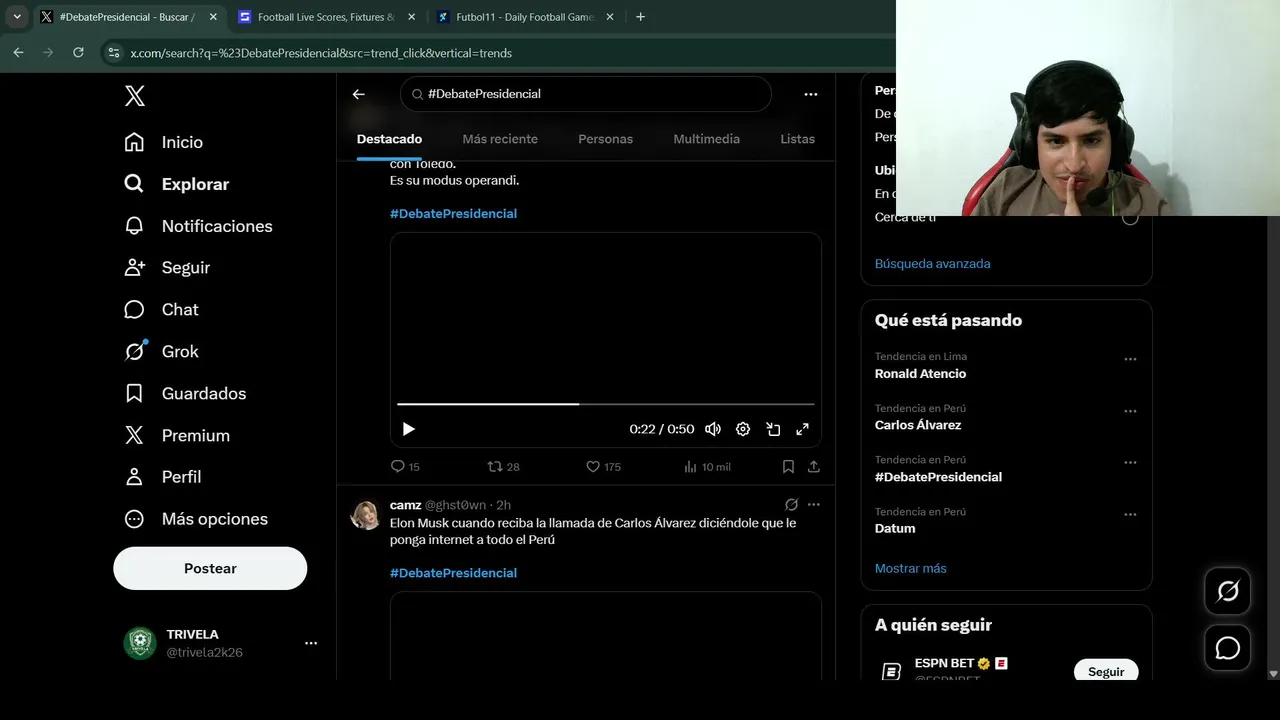Screen dimensions: 1280x720
Task: Click #DebatePresidencial hashtag above the video
Action: coord(453,214)
